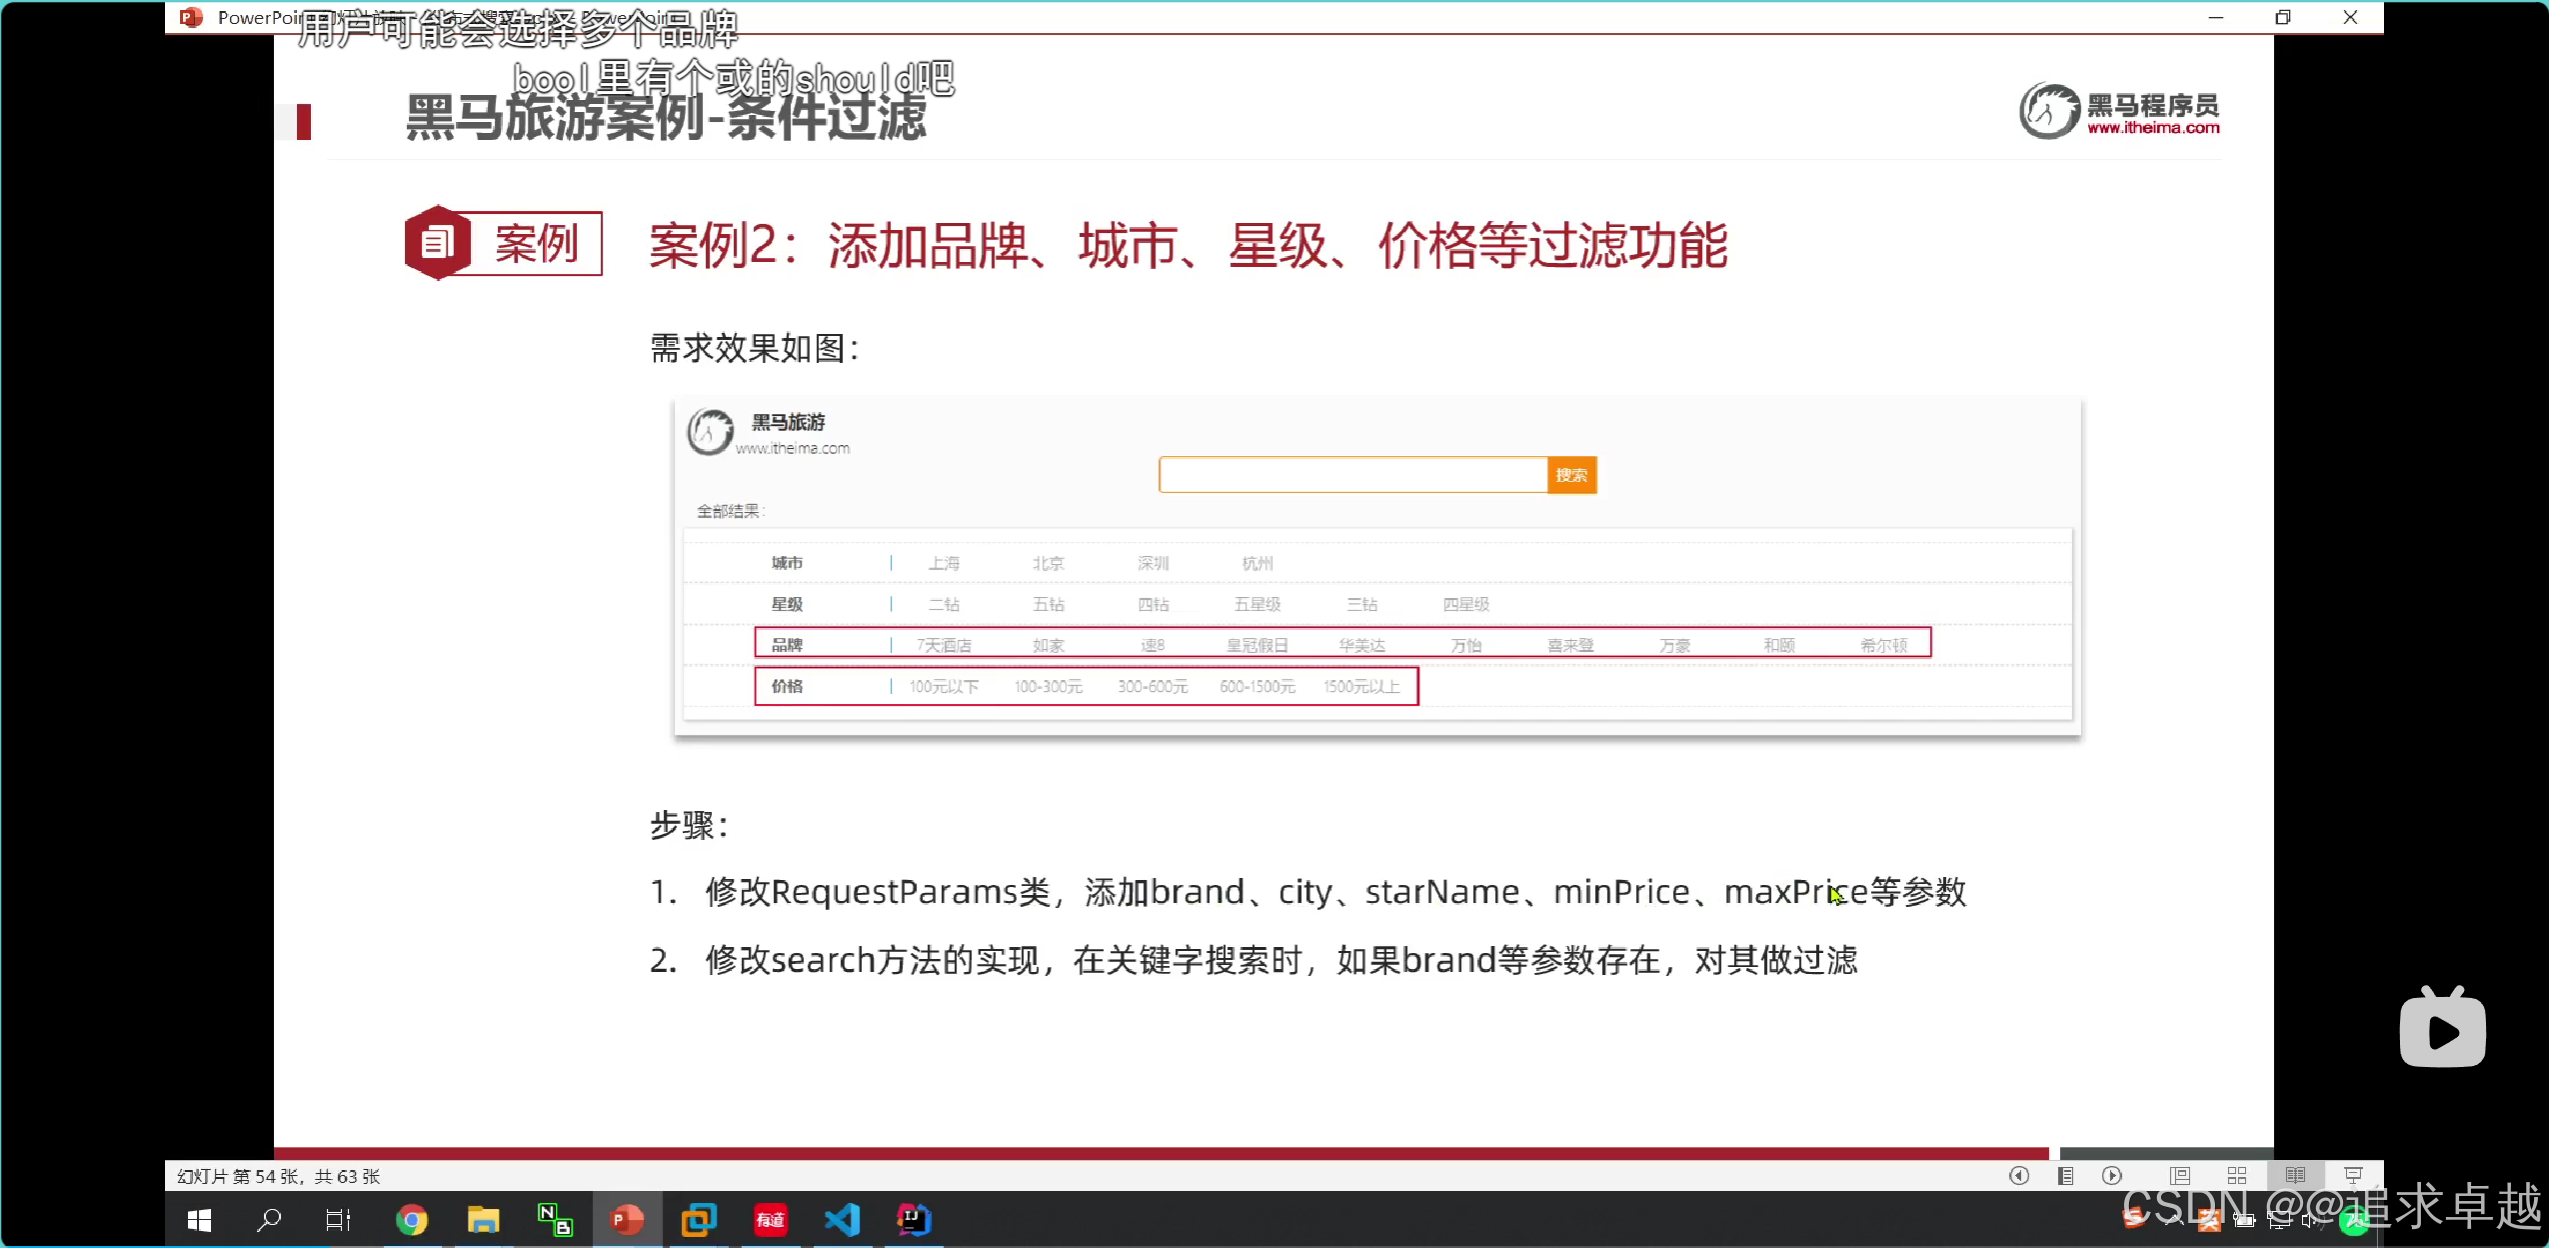Switch to Slide Sorter view
Viewport: 2549px width, 1248px height.
point(2237,1176)
